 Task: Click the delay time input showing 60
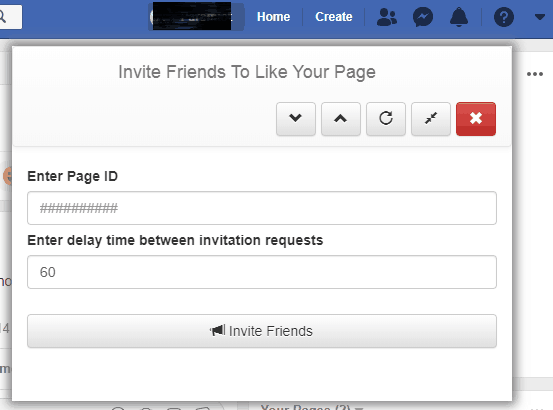point(262,272)
